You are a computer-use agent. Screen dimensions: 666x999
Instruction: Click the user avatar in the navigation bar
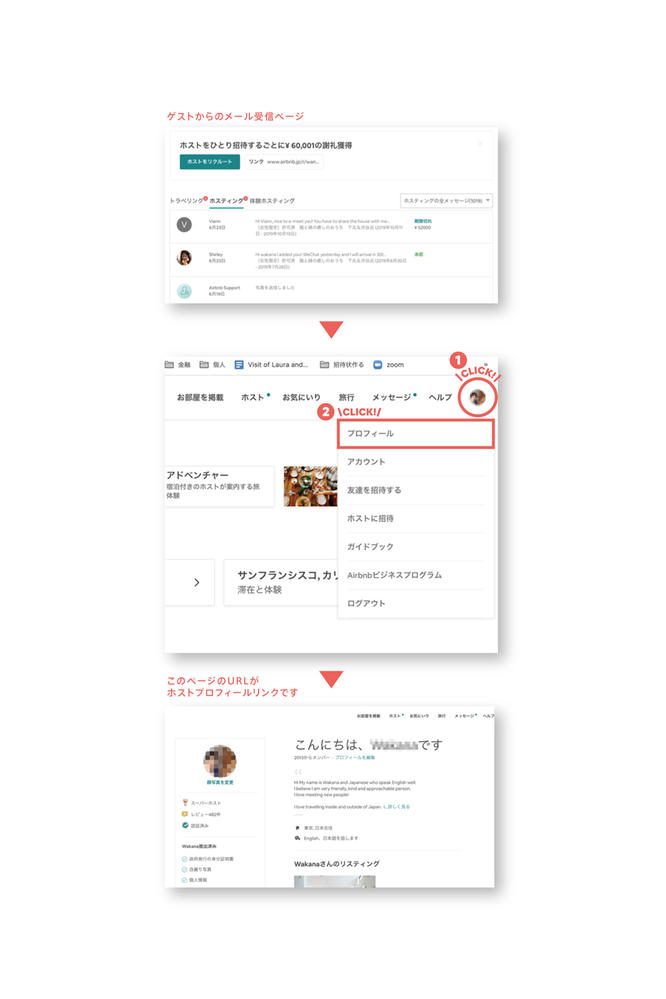pyautogui.click(x=478, y=397)
